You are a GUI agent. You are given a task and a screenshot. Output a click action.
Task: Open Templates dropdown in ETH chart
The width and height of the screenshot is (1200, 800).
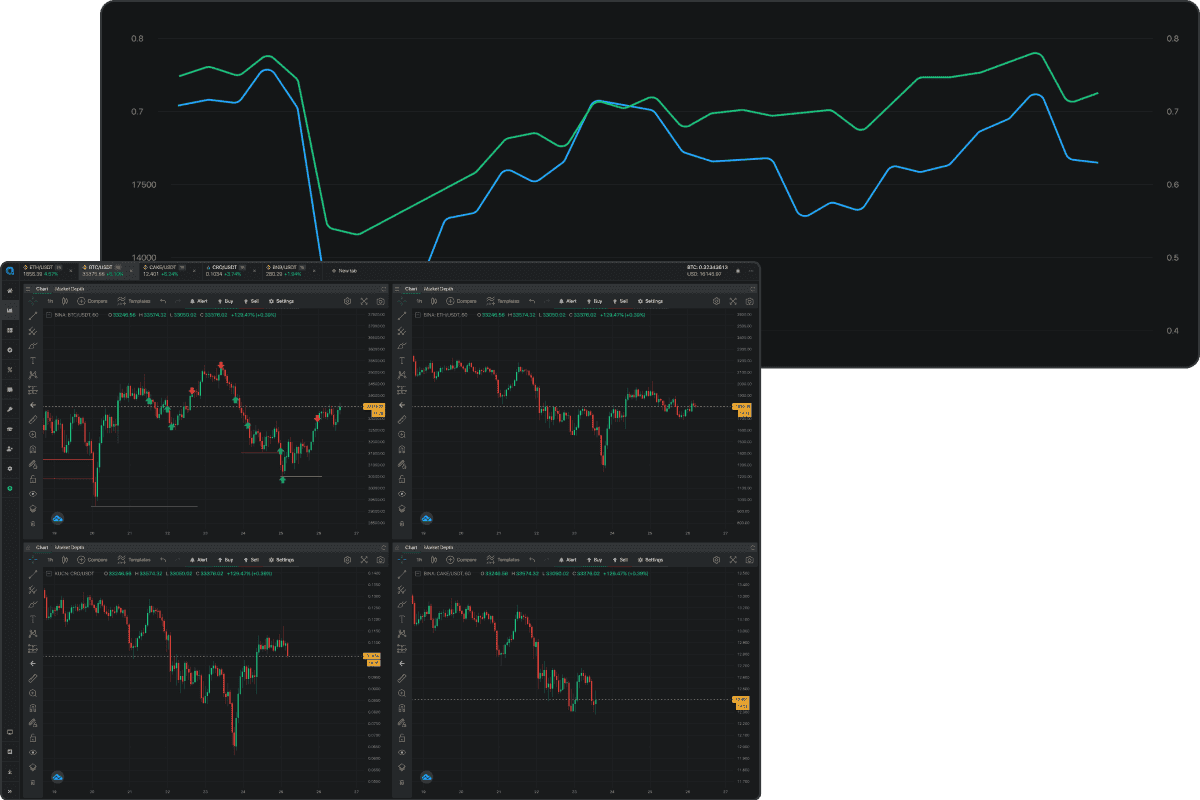[502, 300]
